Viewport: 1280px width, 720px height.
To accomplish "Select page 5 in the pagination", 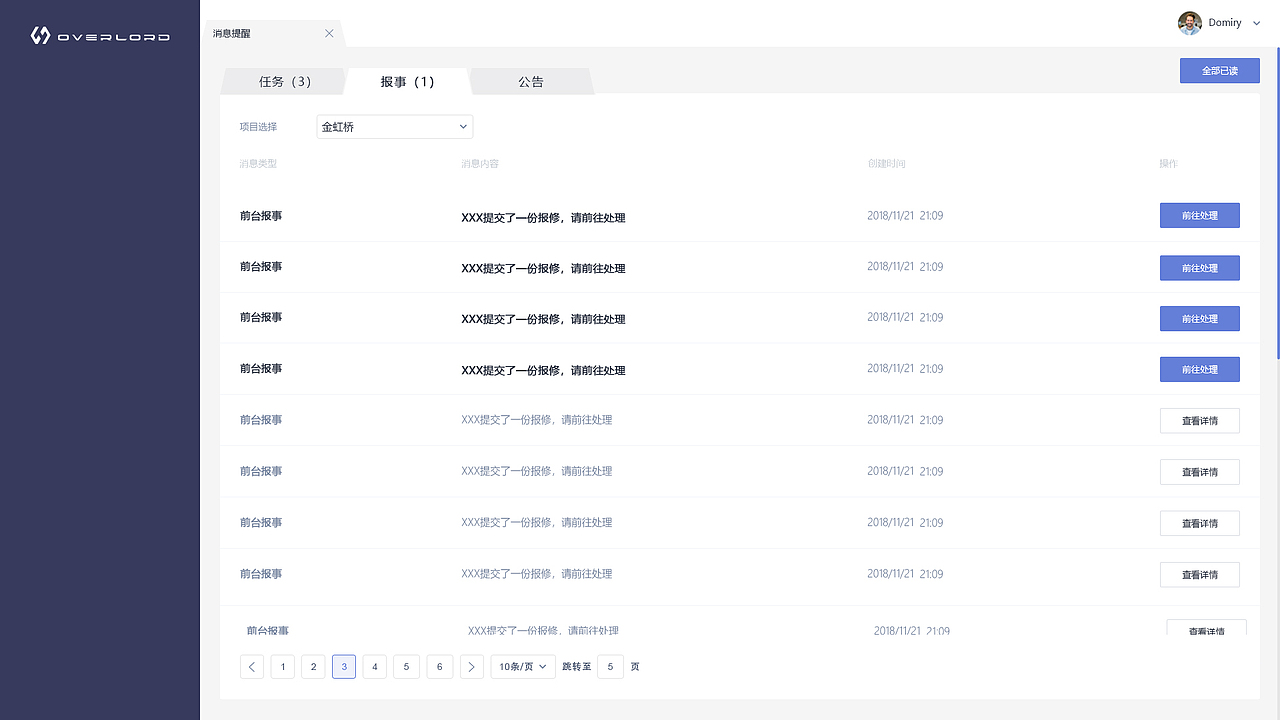I will tap(406, 666).
